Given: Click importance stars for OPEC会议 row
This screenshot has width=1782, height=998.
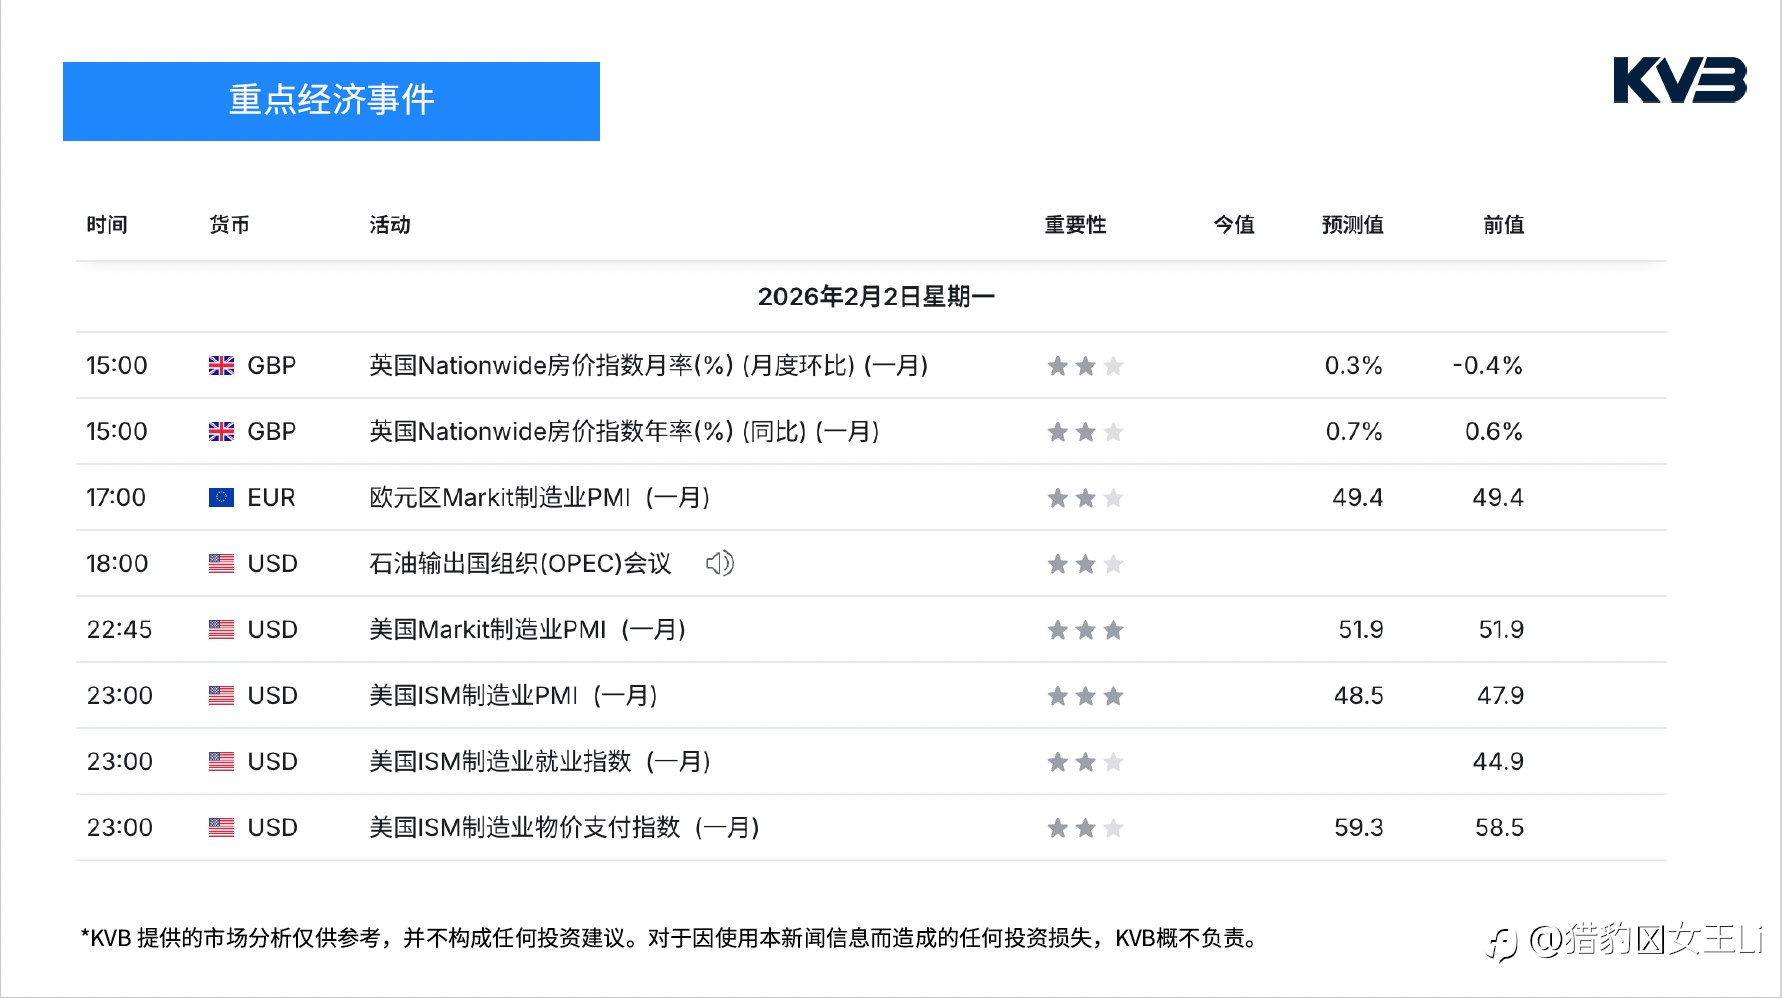Looking at the screenshot, I should click(1085, 564).
